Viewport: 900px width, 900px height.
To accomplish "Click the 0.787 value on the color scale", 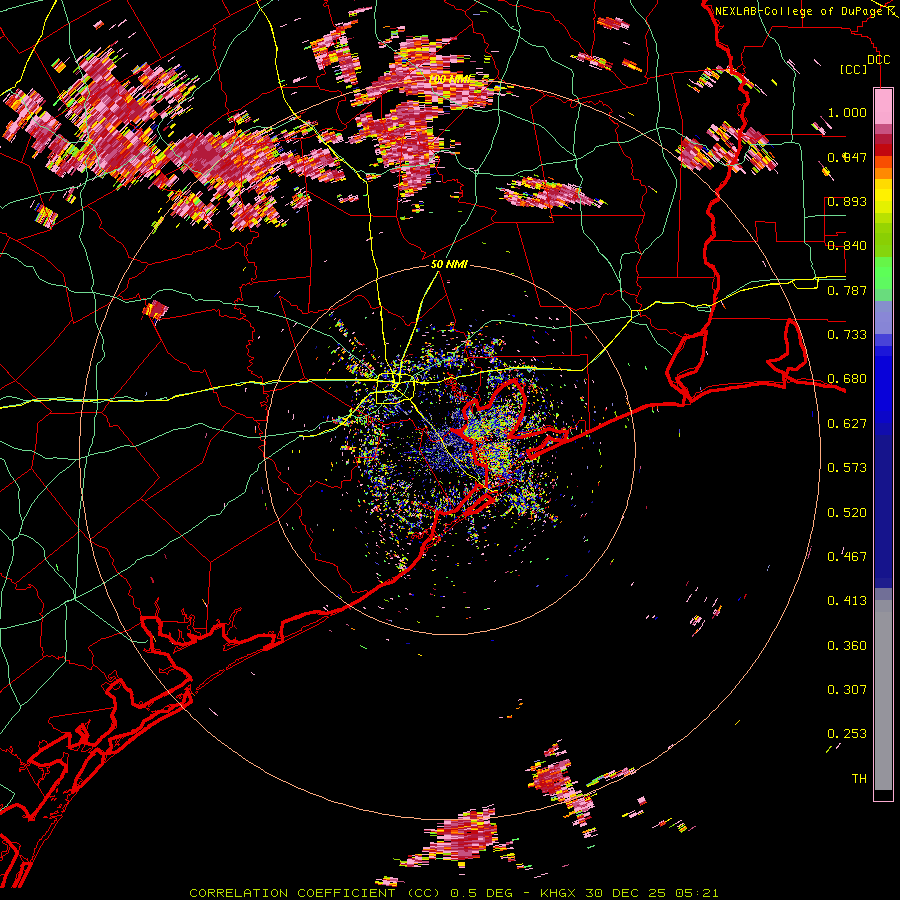I will pyautogui.click(x=847, y=290).
